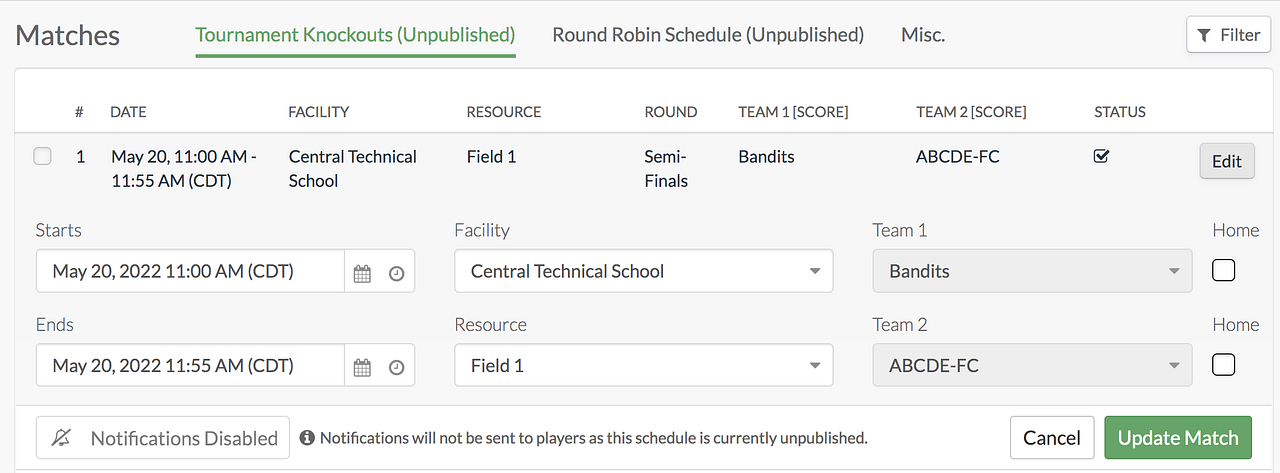
Task: Open clock time picker for Starts field
Action: (x=396, y=273)
